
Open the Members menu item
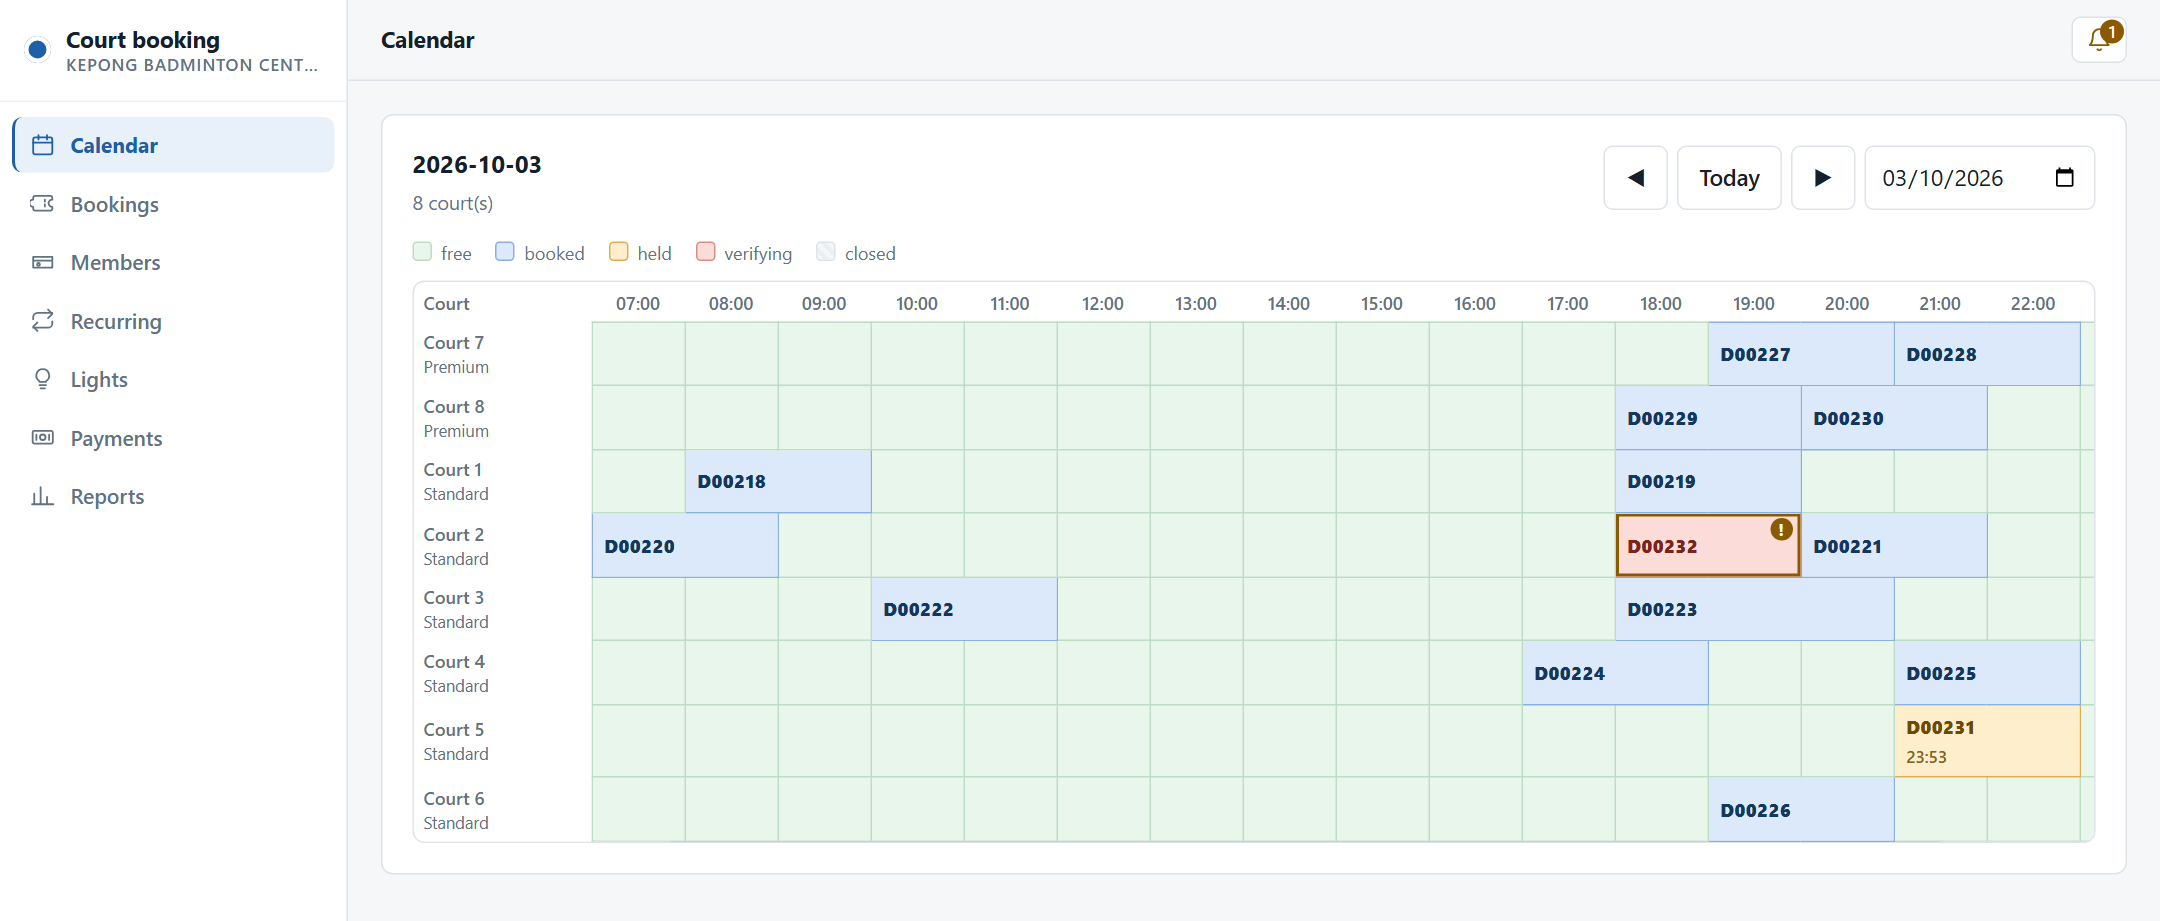click(x=173, y=262)
